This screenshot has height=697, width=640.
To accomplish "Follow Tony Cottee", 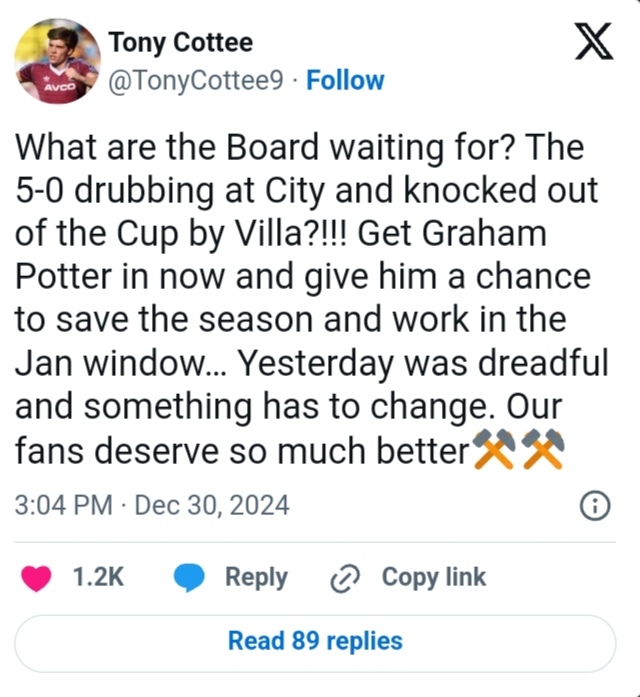I will [345, 81].
